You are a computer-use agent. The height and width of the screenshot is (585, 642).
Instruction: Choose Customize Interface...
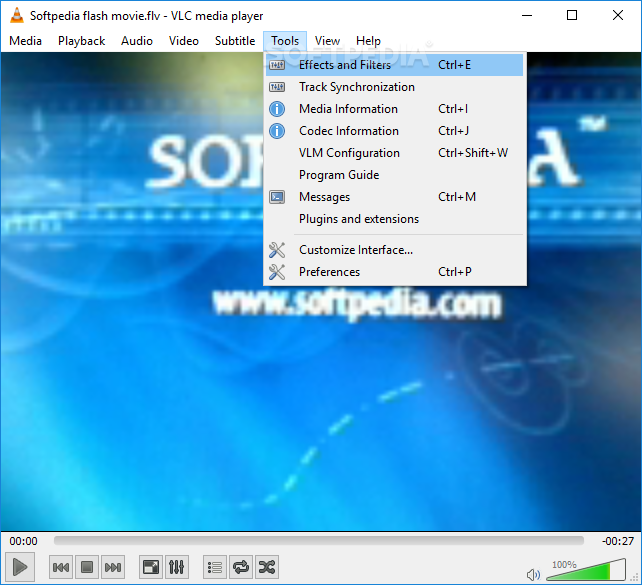click(394, 250)
